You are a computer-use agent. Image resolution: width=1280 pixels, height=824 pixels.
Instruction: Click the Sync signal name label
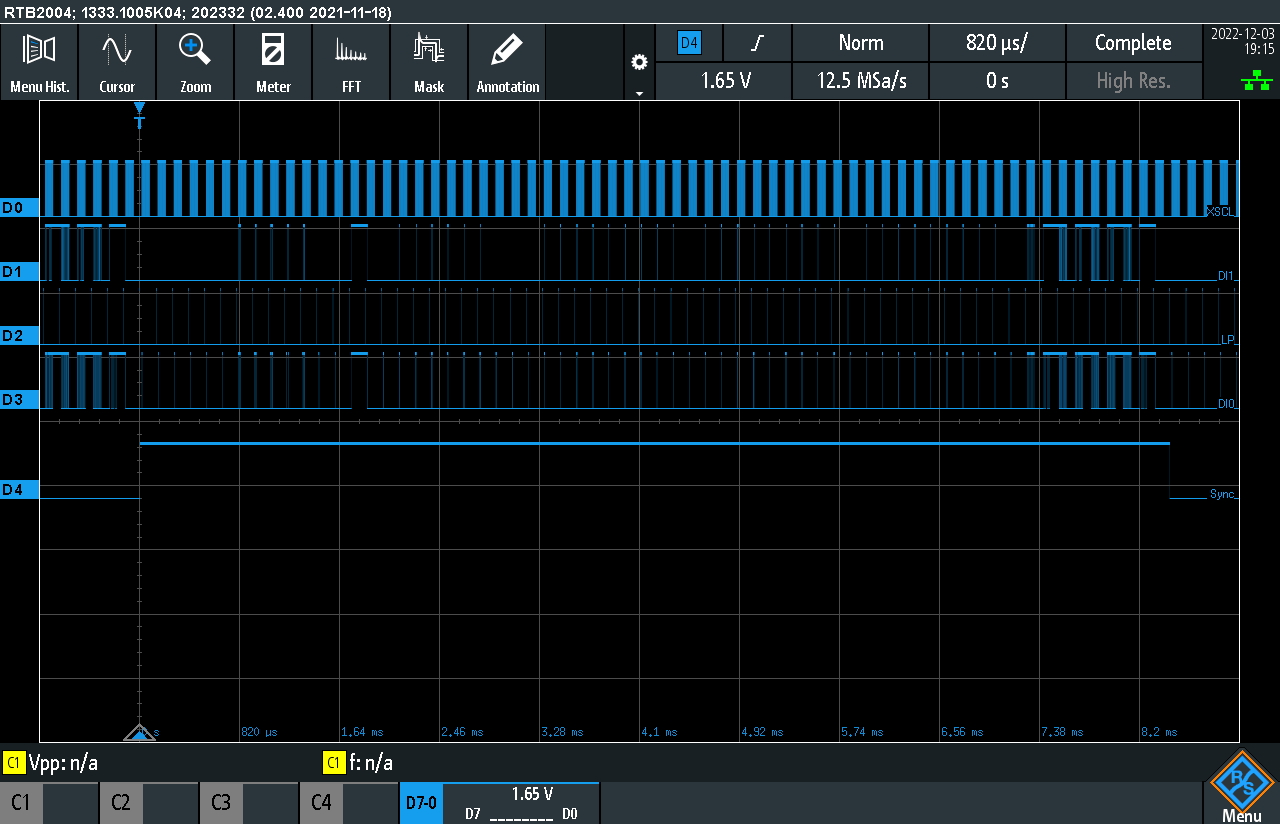pos(1223,494)
